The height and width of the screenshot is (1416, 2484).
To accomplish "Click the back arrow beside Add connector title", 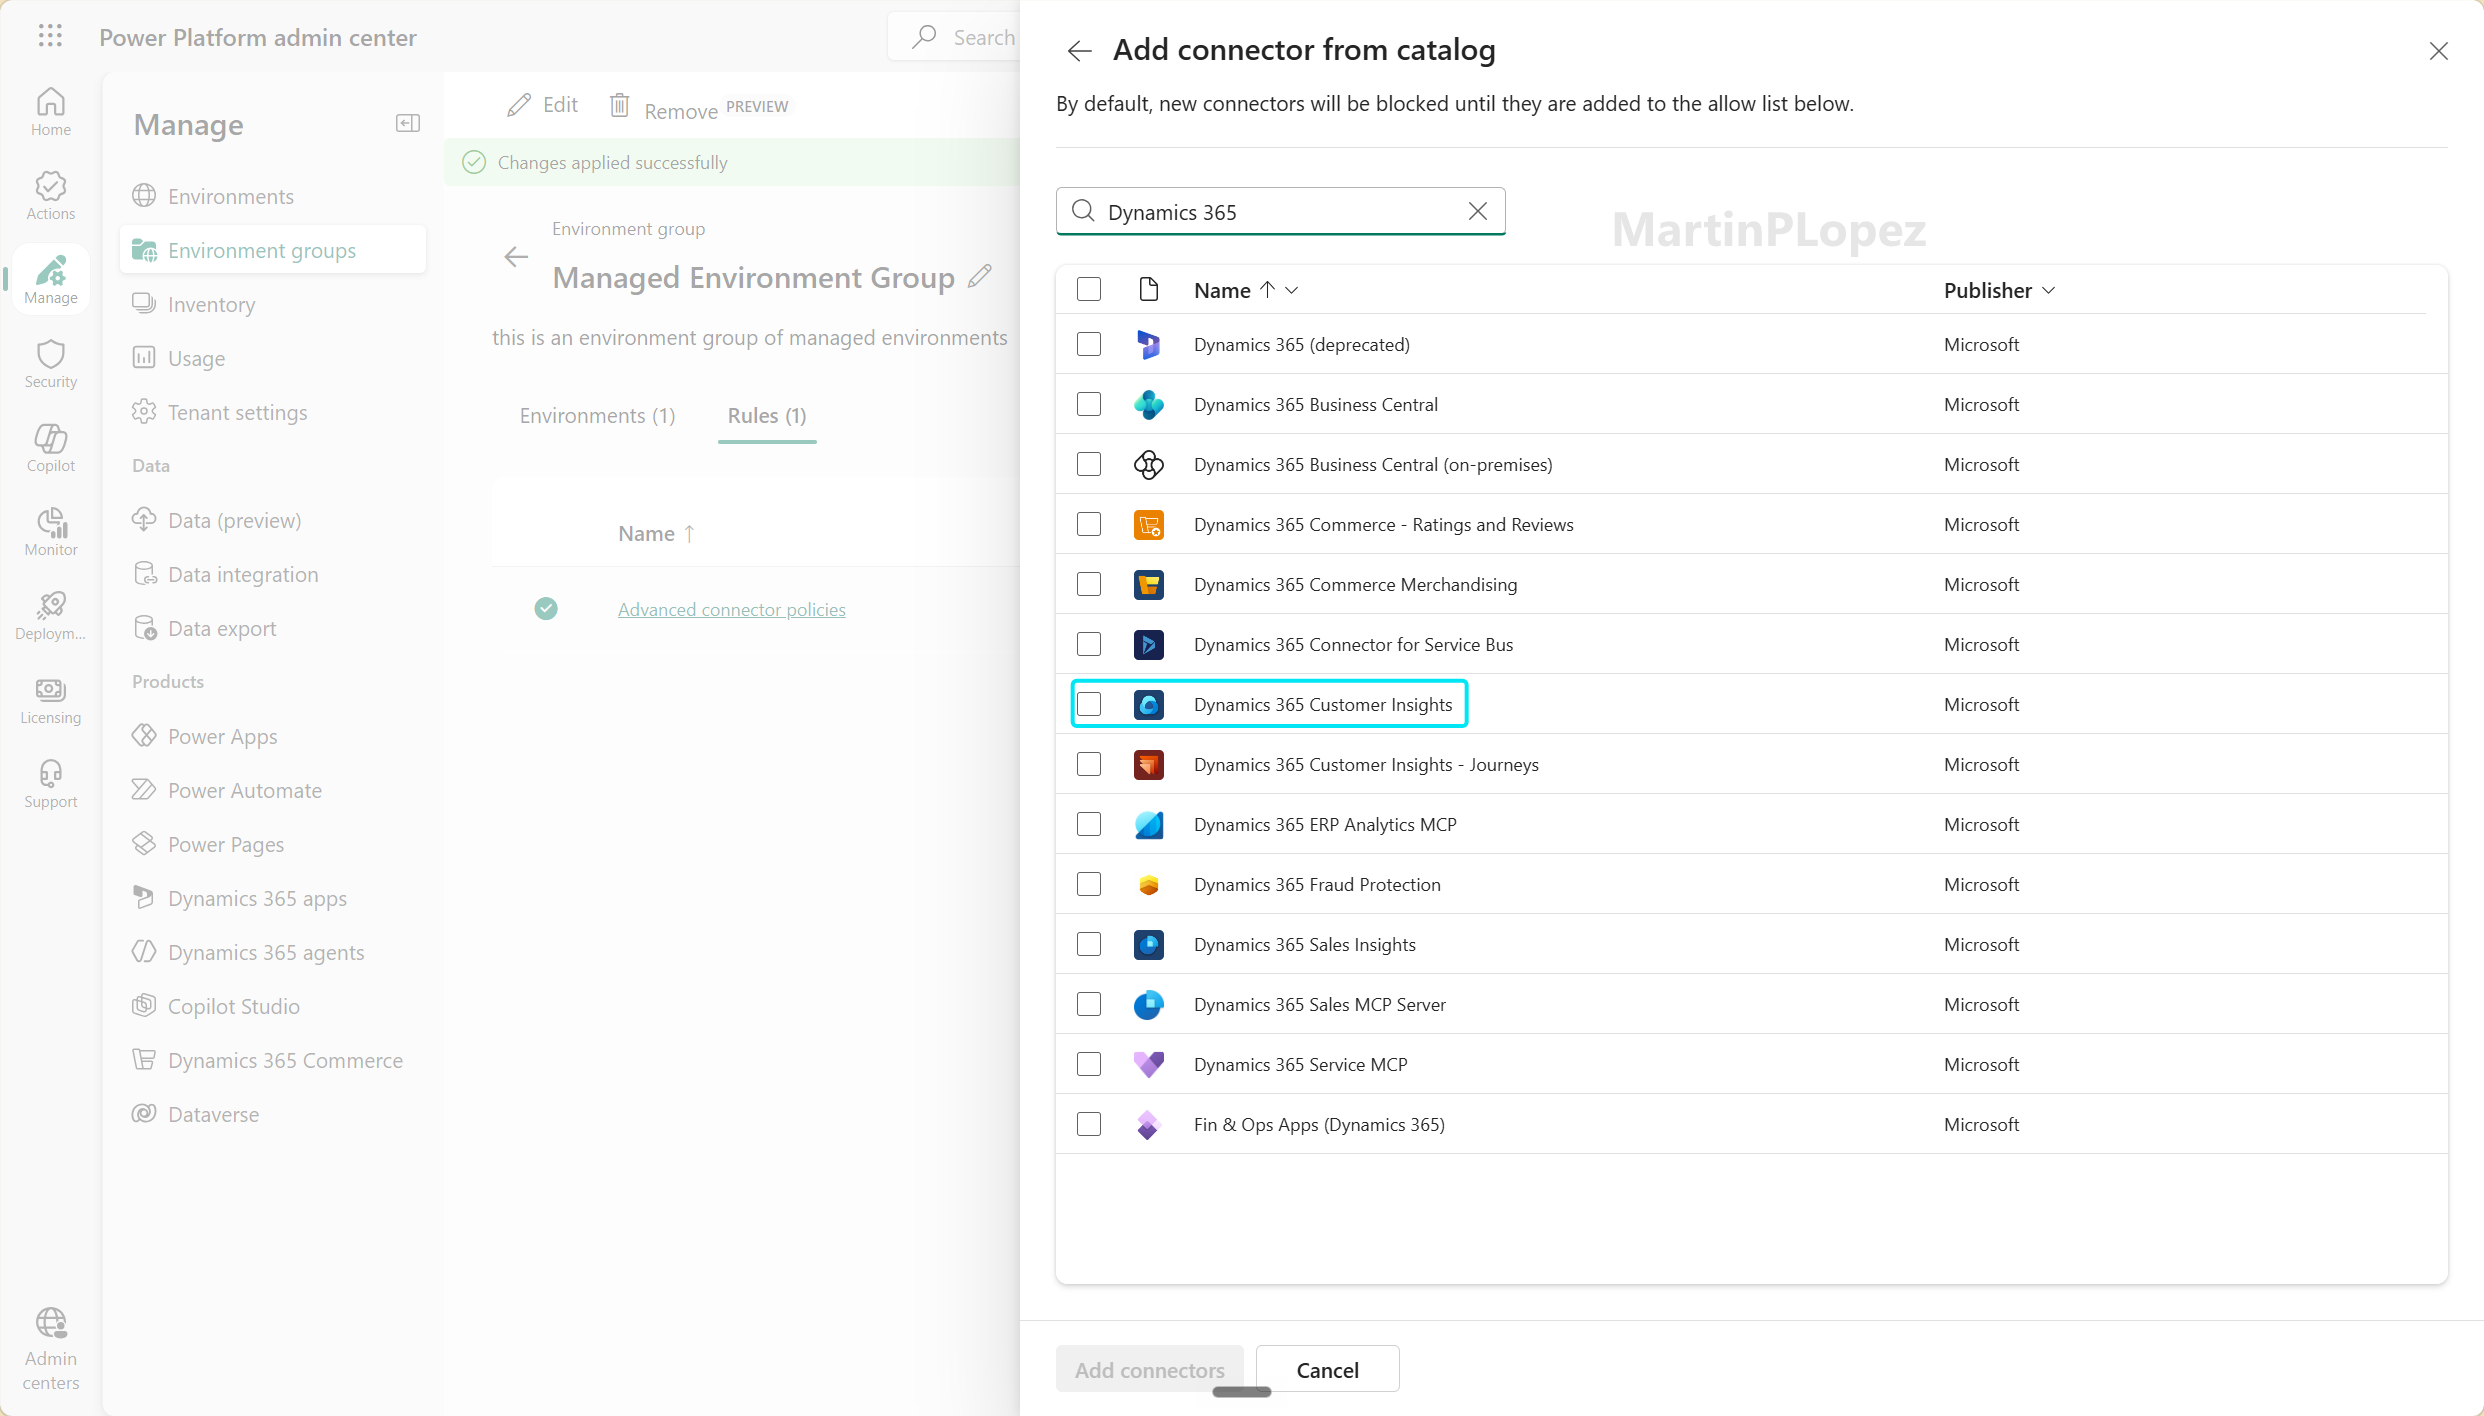I will coord(1079,51).
